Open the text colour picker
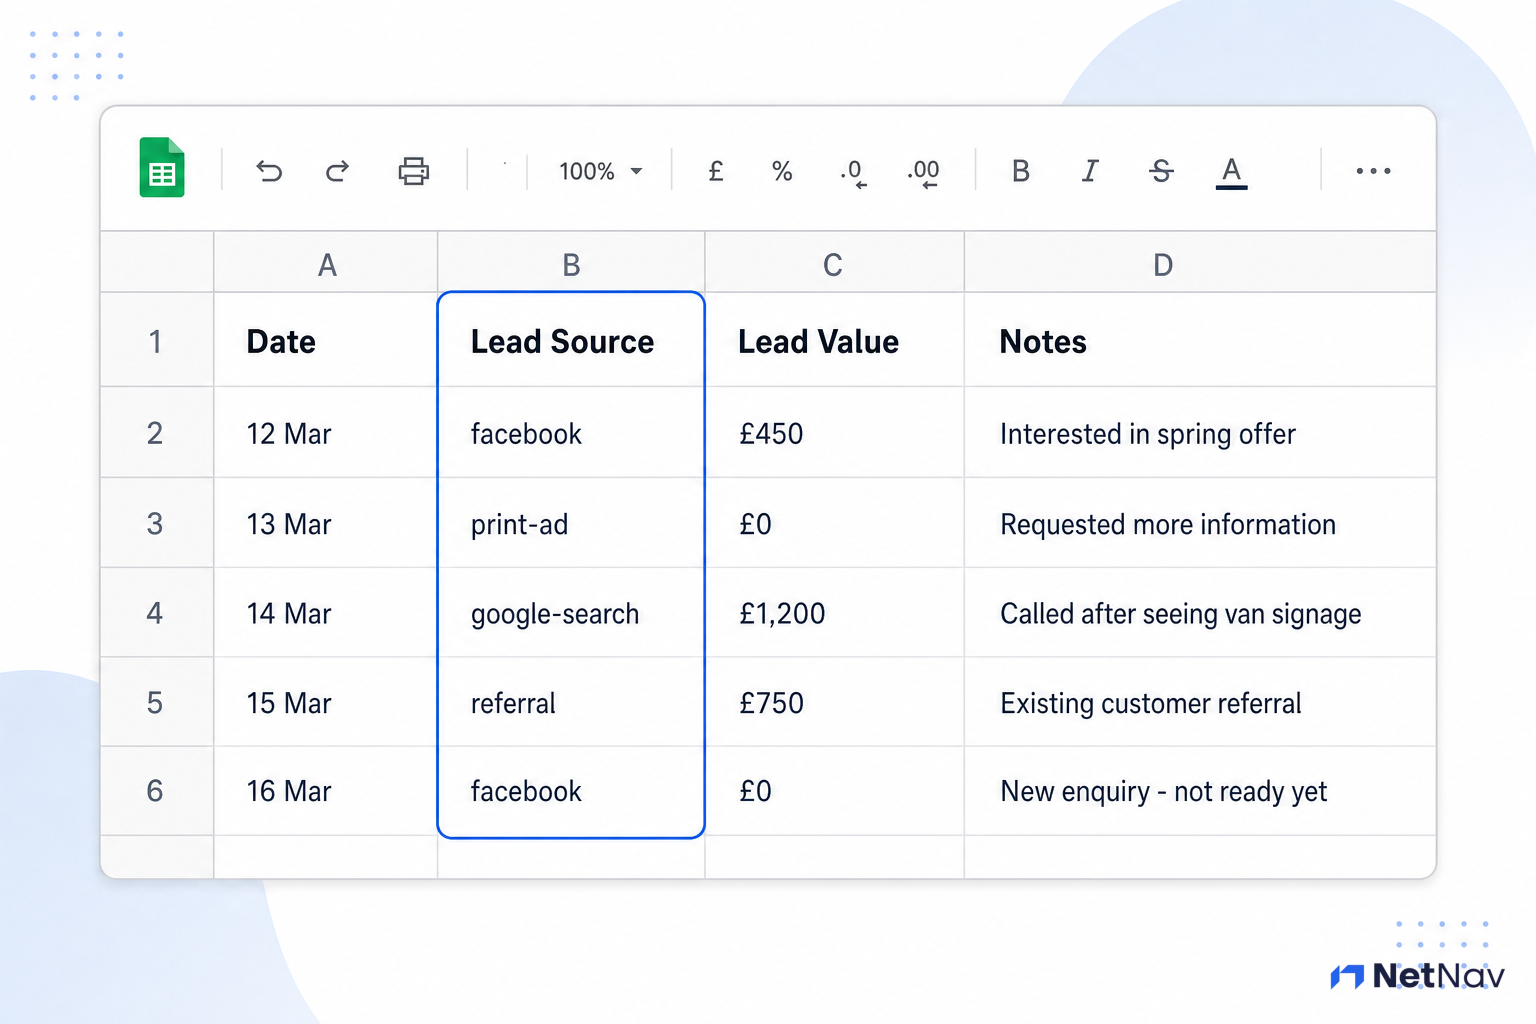The width and height of the screenshot is (1536, 1024). tap(1232, 172)
